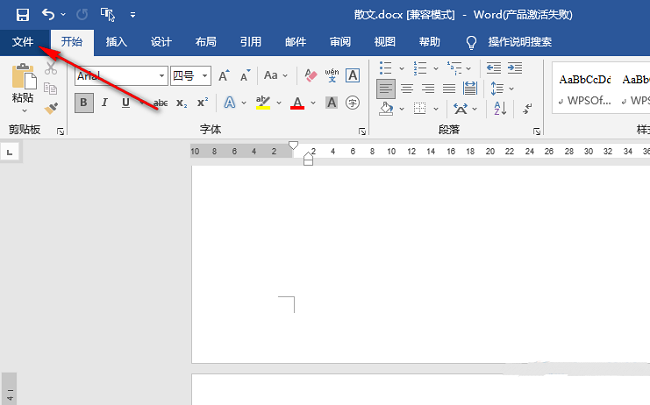Select the Format Painter brush icon
This screenshot has width=650, height=405.
click(51, 108)
